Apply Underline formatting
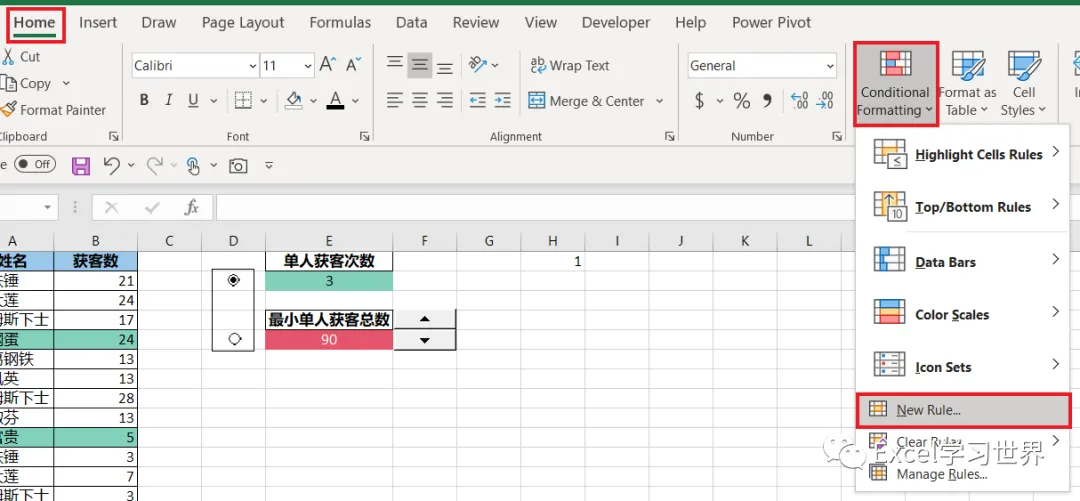 tap(193, 101)
